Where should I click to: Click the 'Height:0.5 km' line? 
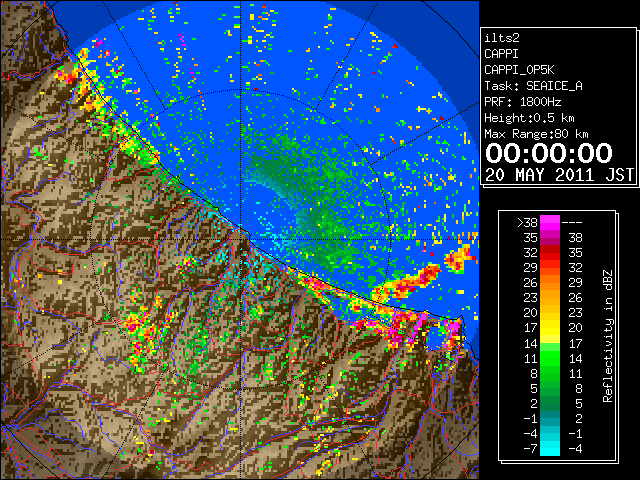pyautogui.click(x=529, y=118)
